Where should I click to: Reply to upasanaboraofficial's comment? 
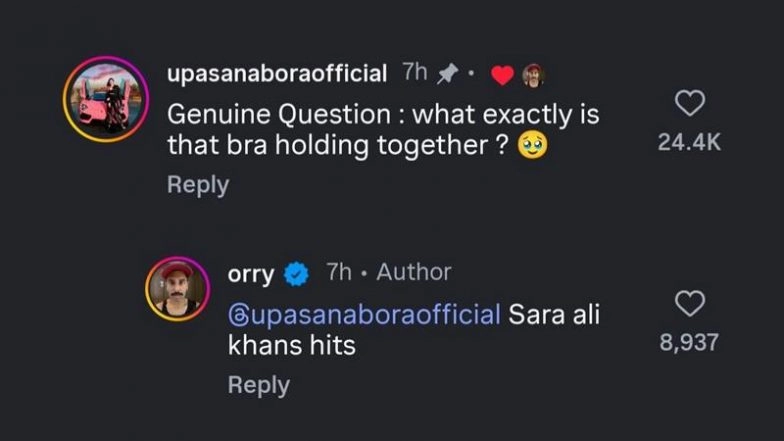tap(198, 184)
